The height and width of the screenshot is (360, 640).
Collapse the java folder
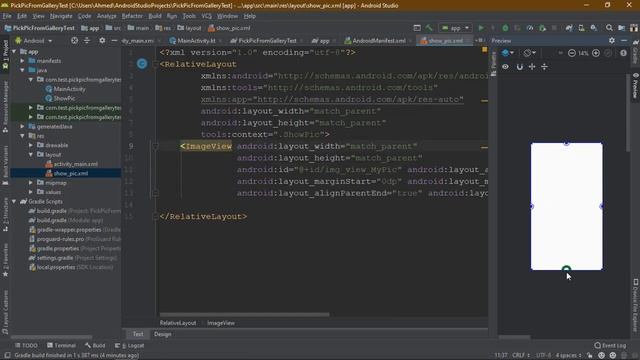tap(22, 70)
